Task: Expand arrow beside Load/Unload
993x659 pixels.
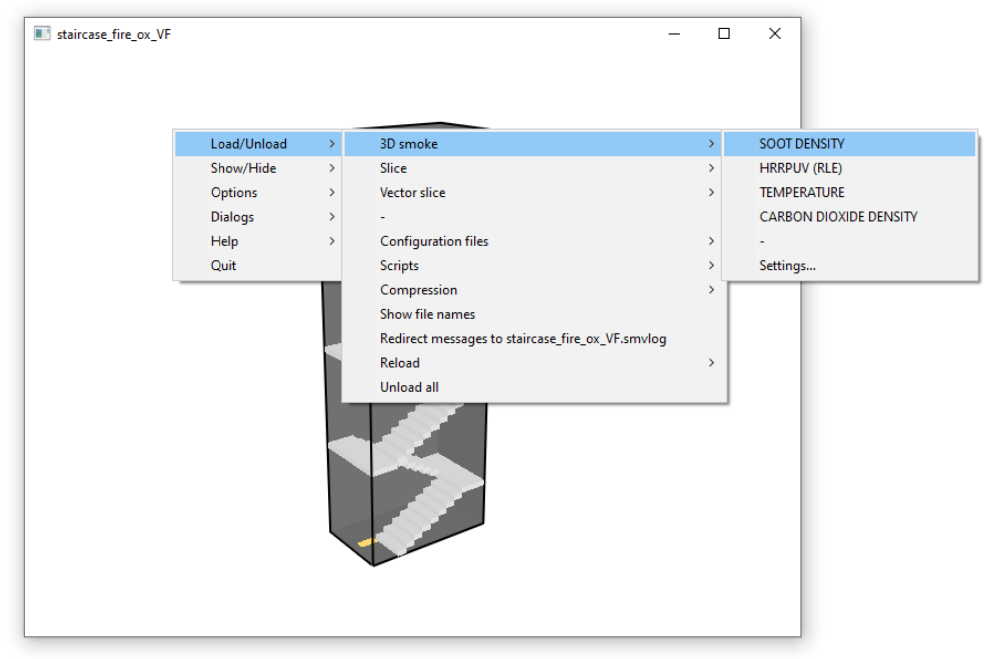Action: pos(332,144)
